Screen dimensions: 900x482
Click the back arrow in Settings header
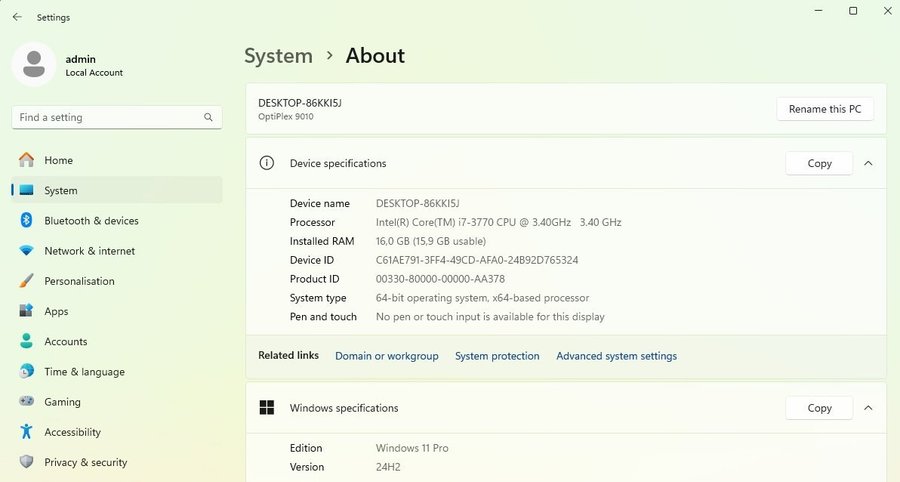click(x=17, y=17)
